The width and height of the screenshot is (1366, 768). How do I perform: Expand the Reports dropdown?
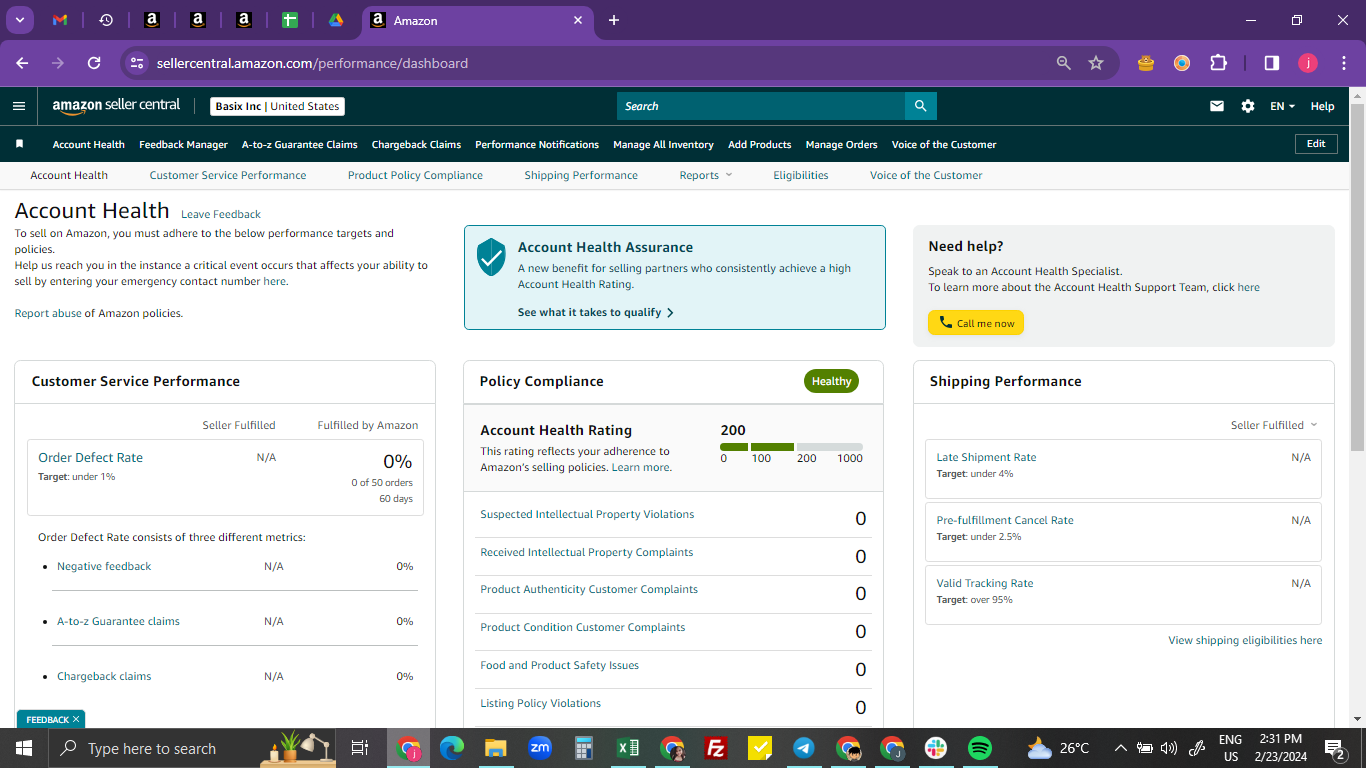coord(706,175)
